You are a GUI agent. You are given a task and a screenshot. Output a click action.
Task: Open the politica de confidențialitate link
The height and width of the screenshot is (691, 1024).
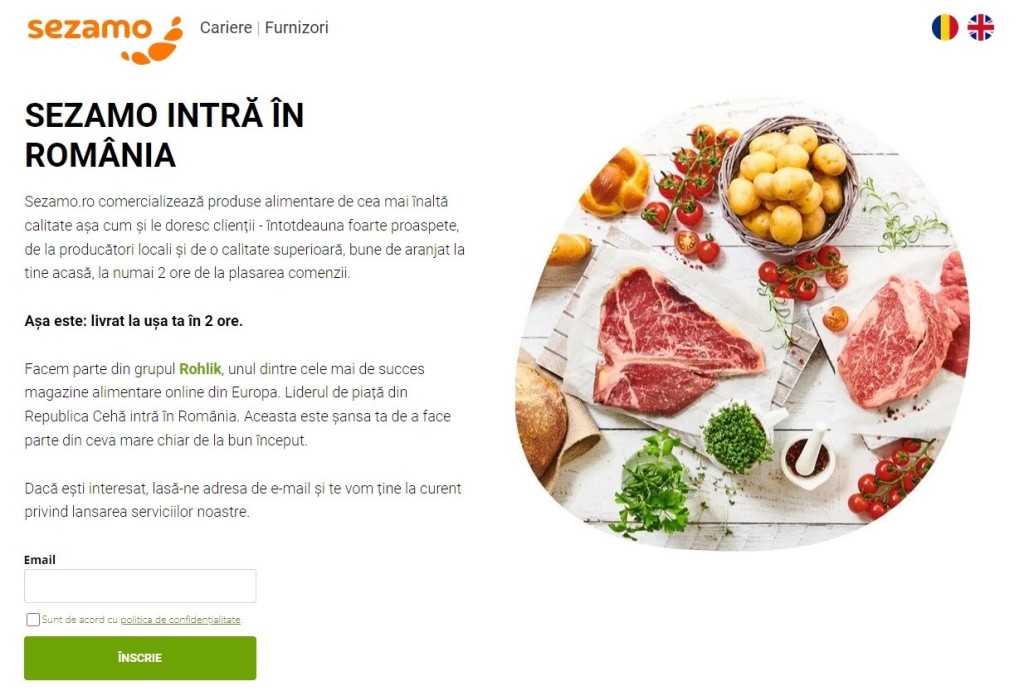(x=180, y=619)
